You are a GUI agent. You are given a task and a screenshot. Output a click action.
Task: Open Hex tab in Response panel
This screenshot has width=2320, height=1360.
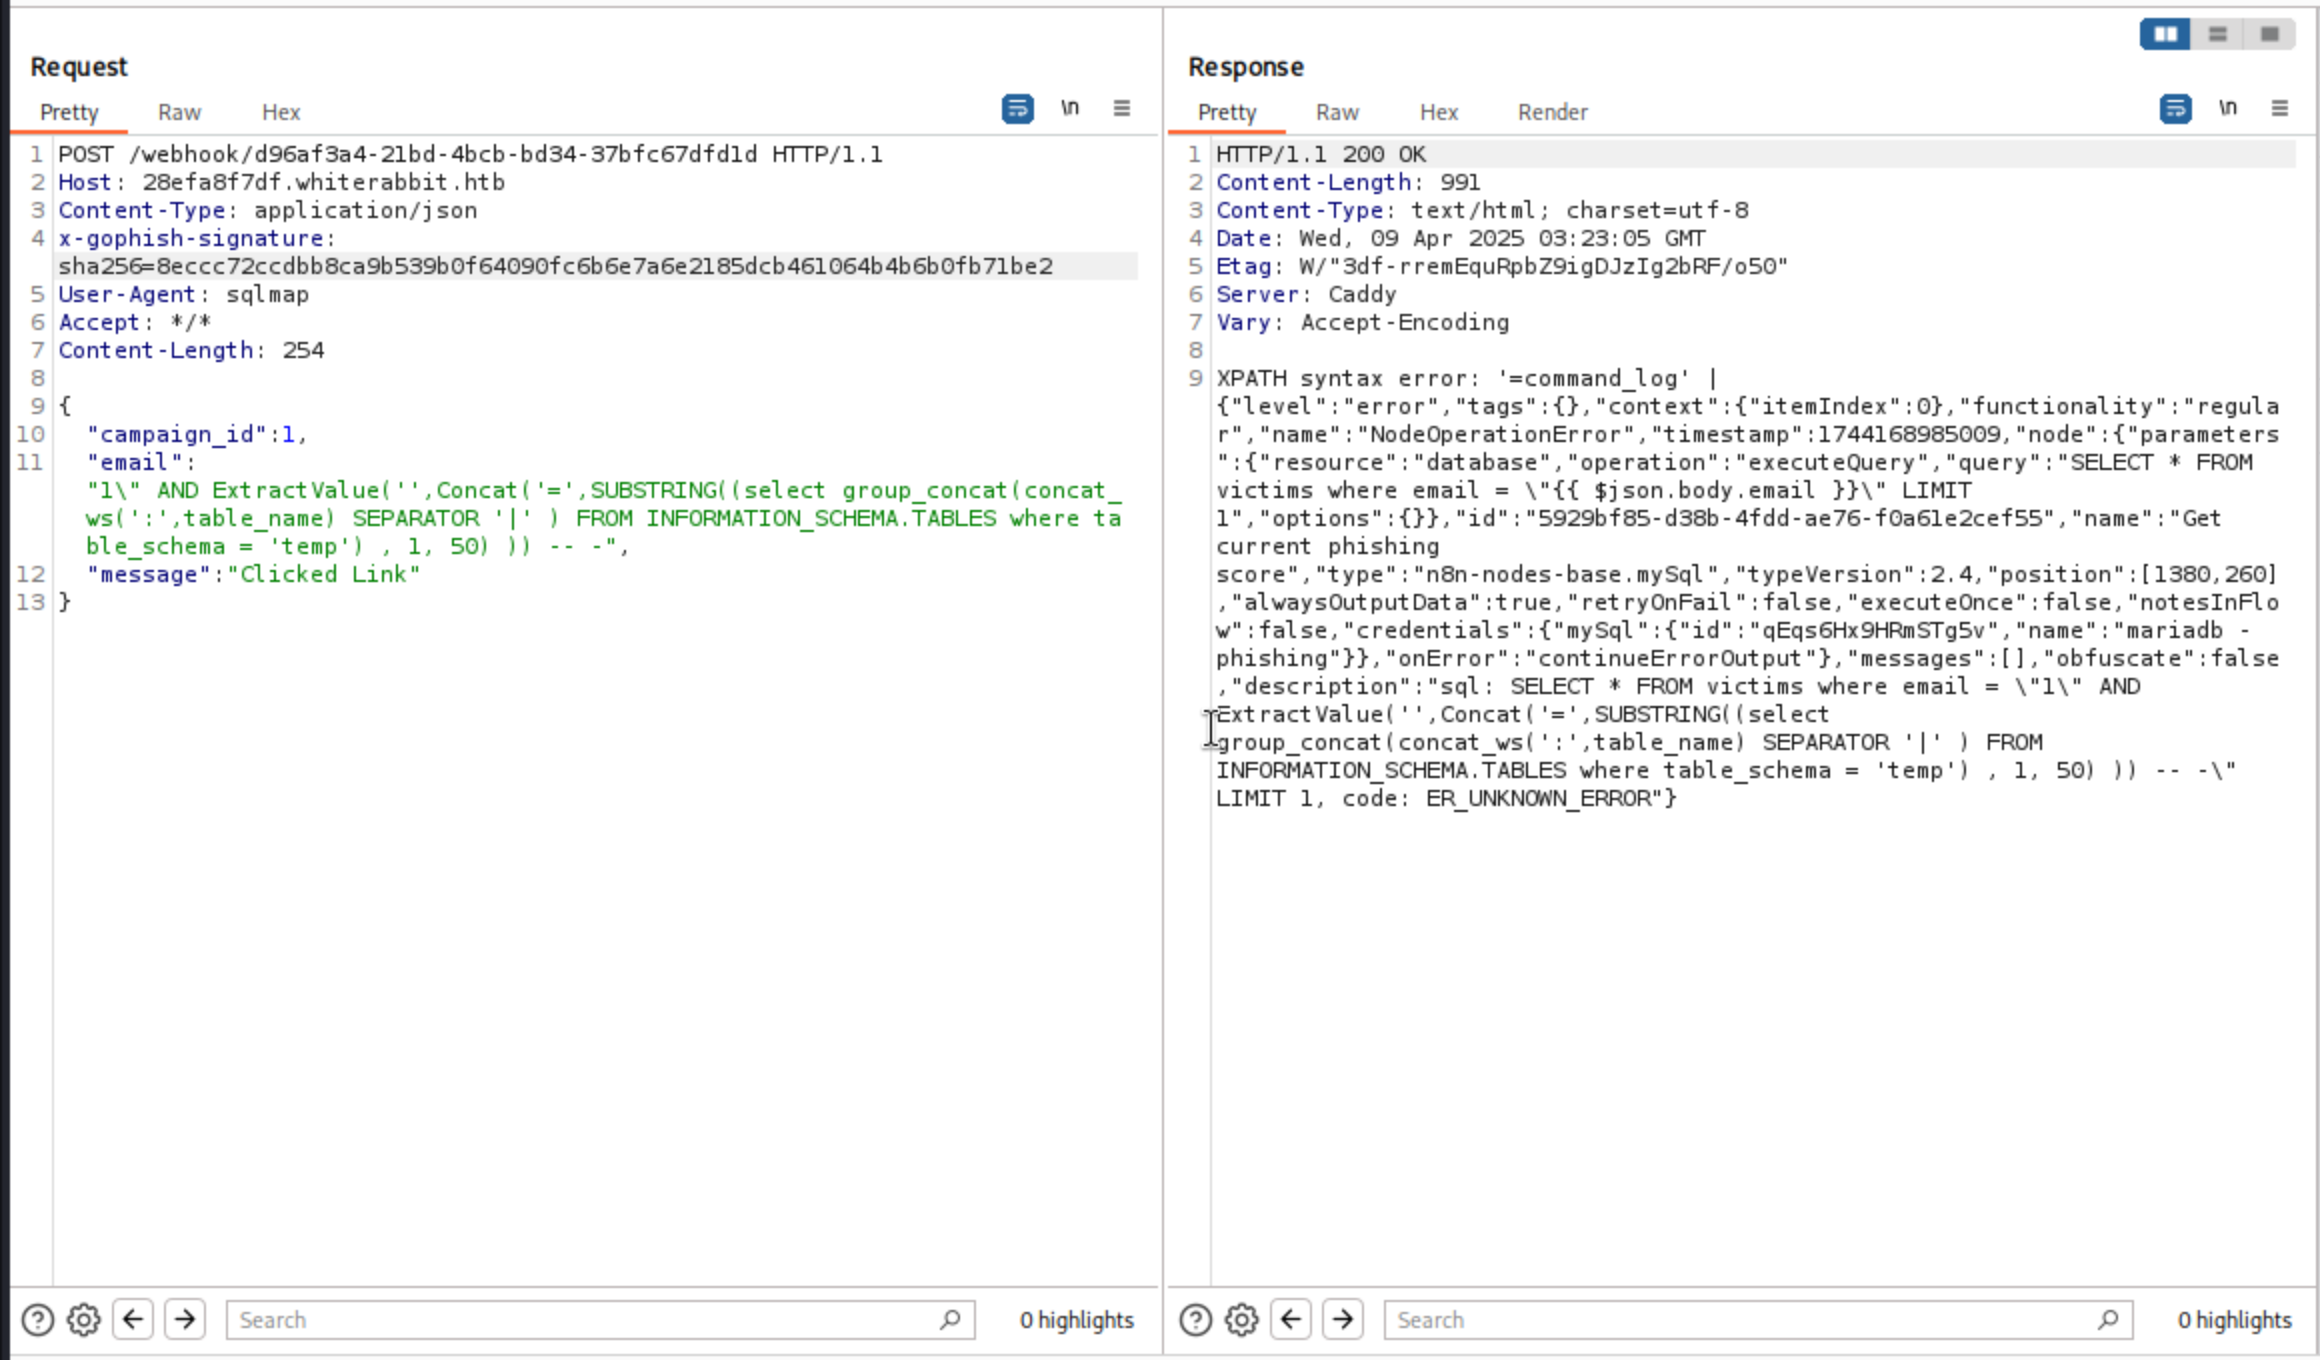coord(1439,112)
